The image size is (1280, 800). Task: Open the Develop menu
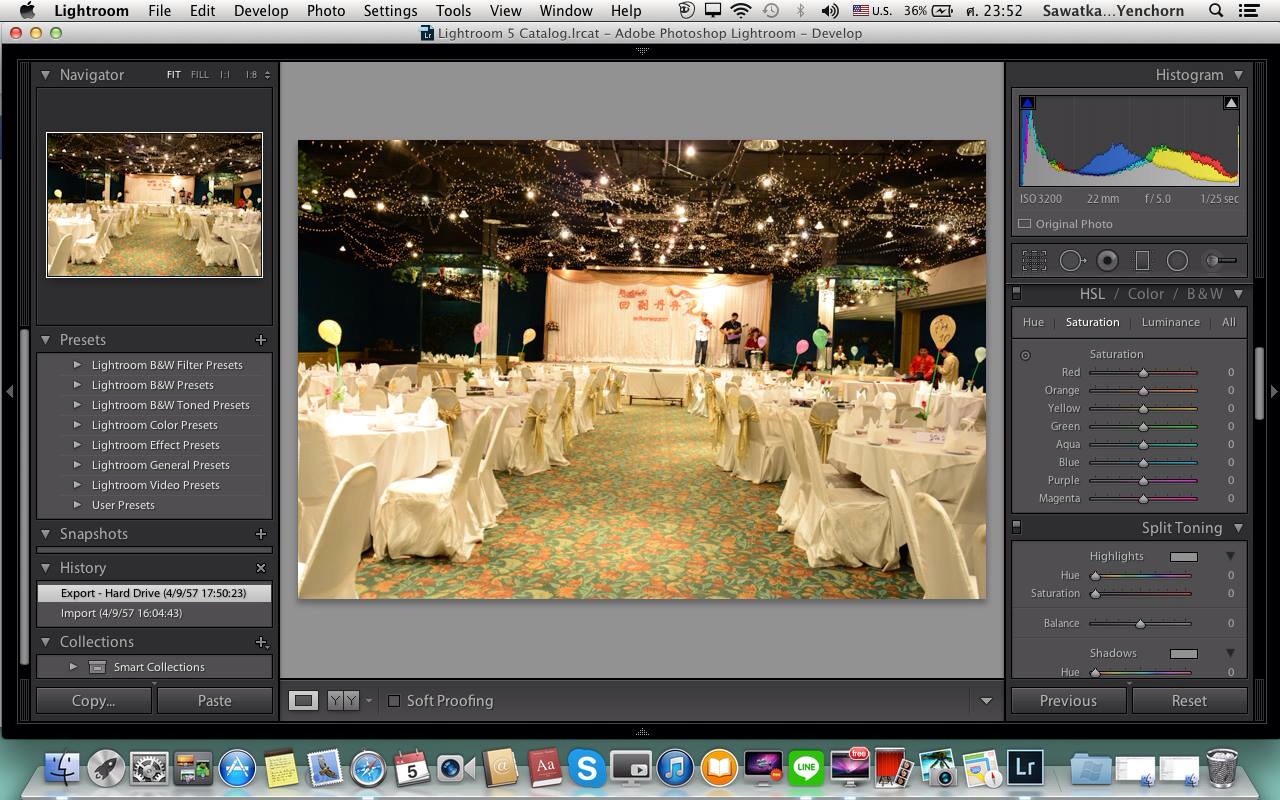pos(261,11)
